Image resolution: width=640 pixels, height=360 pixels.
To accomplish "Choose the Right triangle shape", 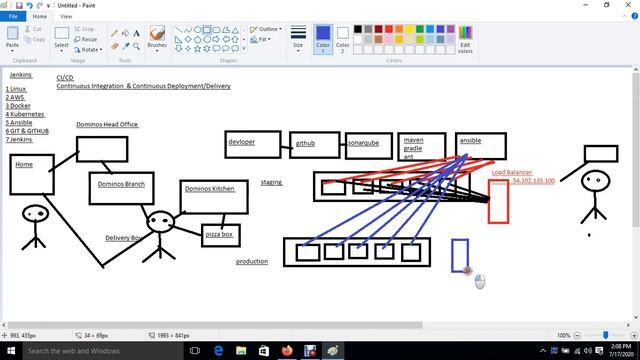I will pyautogui.click(x=179, y=40).
